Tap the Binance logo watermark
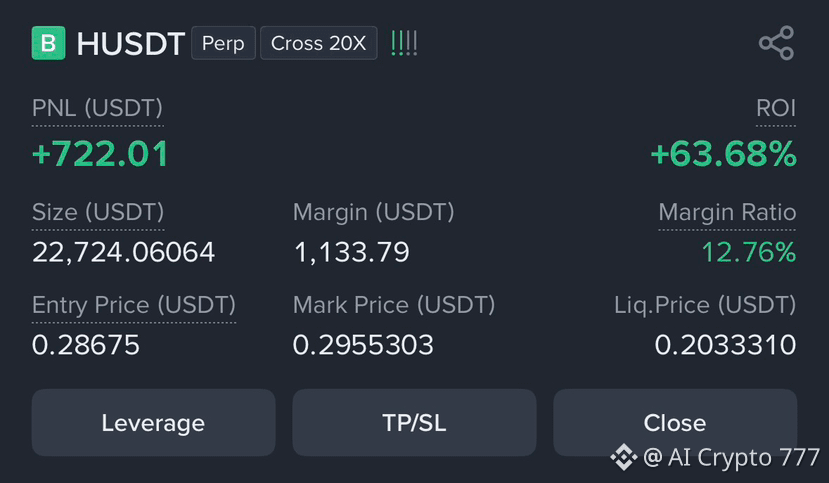This screenshot has width=829, height=483. 624,457
